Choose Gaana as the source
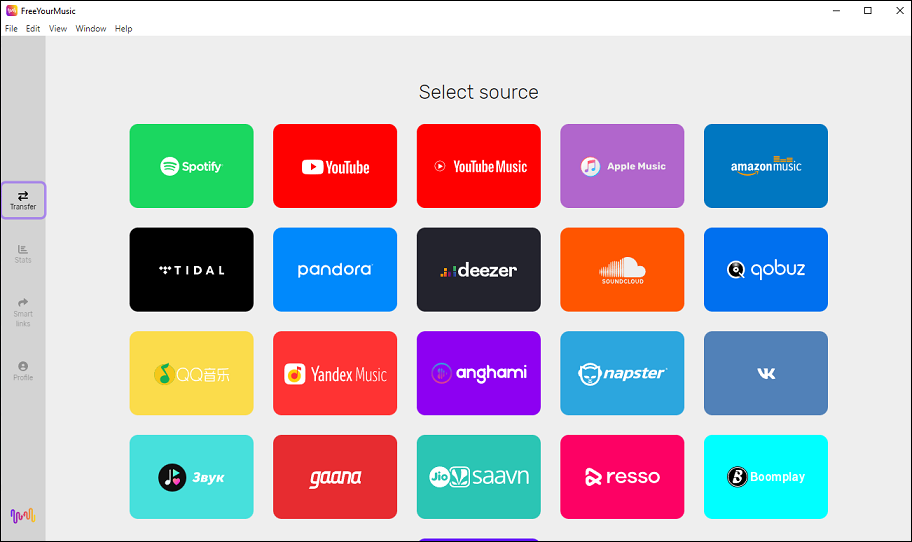The image size is (912, 542). point(335,477)
